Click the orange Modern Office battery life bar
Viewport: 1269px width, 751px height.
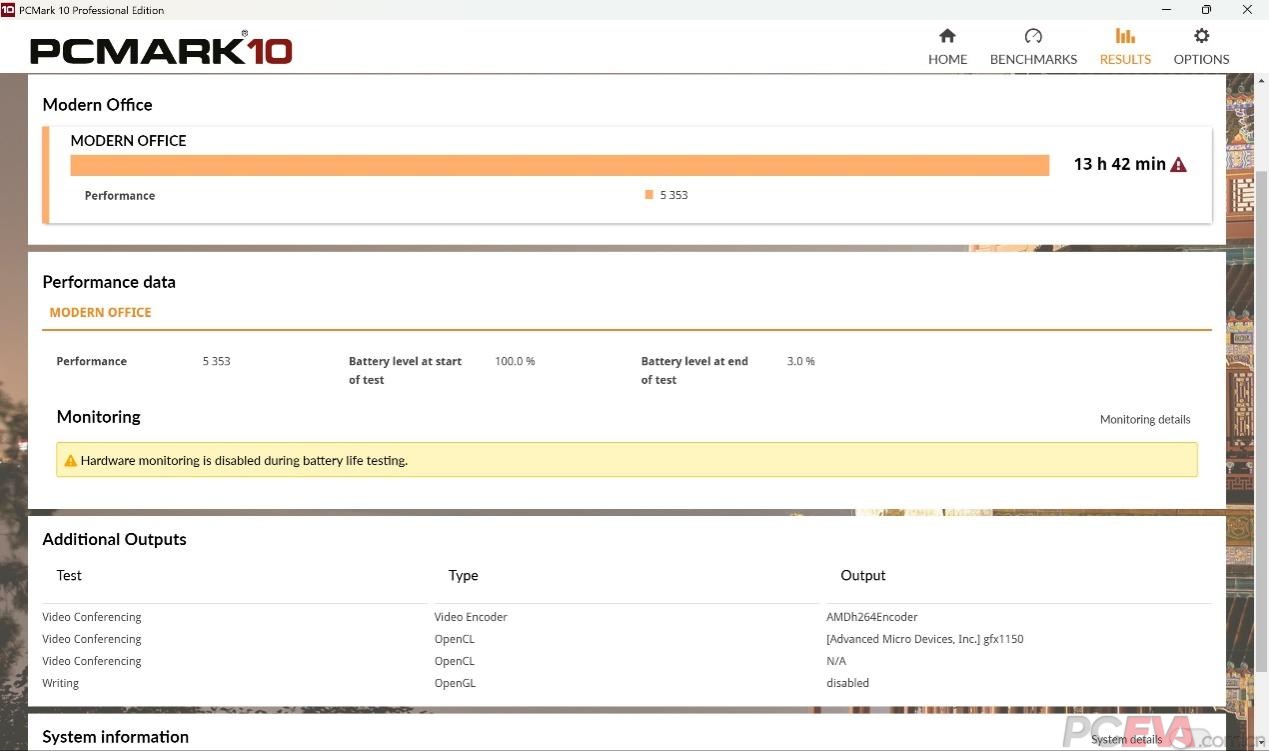click(x=559, y=166)
